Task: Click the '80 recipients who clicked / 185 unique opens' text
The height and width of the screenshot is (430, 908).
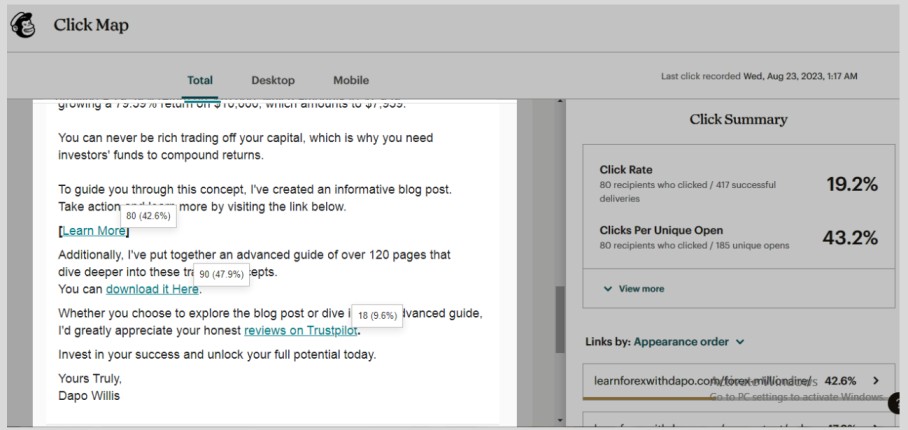Action: point(694,245)
